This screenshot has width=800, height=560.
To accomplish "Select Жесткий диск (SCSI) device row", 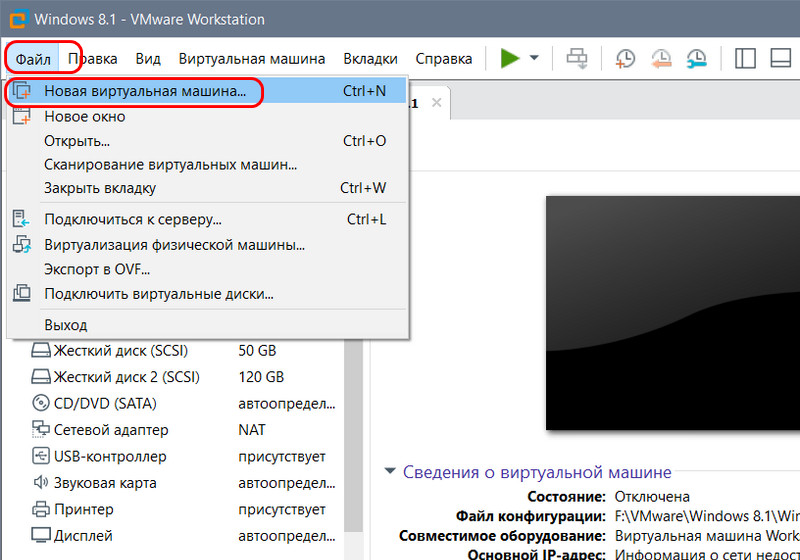I will pos(184,351).
